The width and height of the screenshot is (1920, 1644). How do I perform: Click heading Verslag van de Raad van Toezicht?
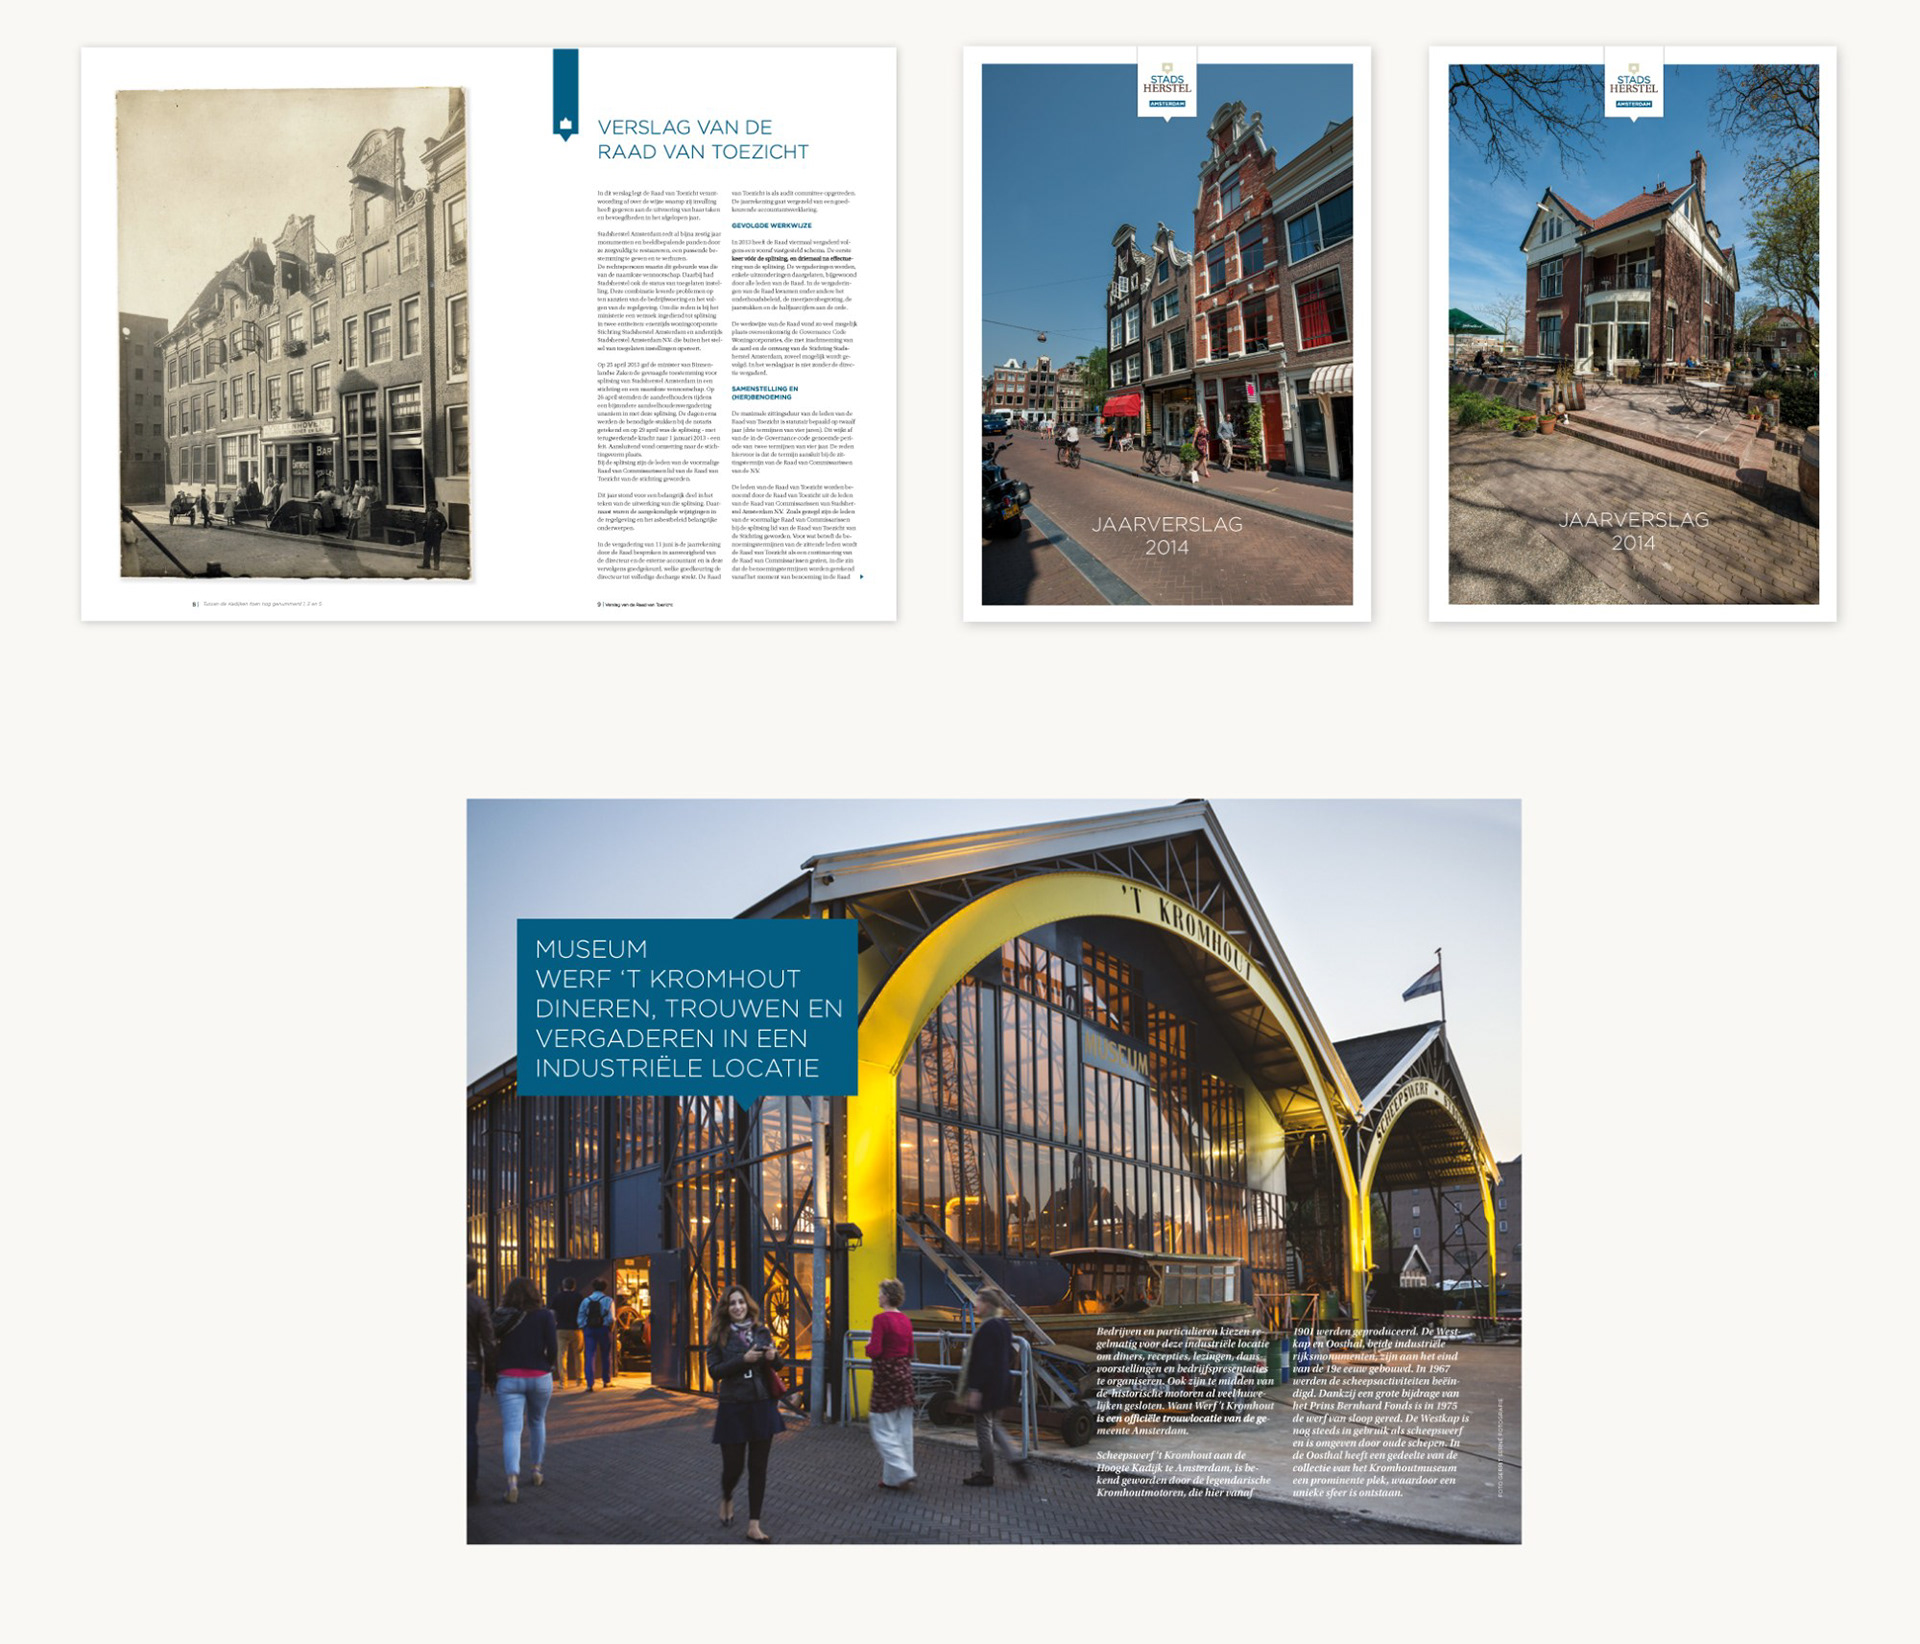(x=702, y=139)
